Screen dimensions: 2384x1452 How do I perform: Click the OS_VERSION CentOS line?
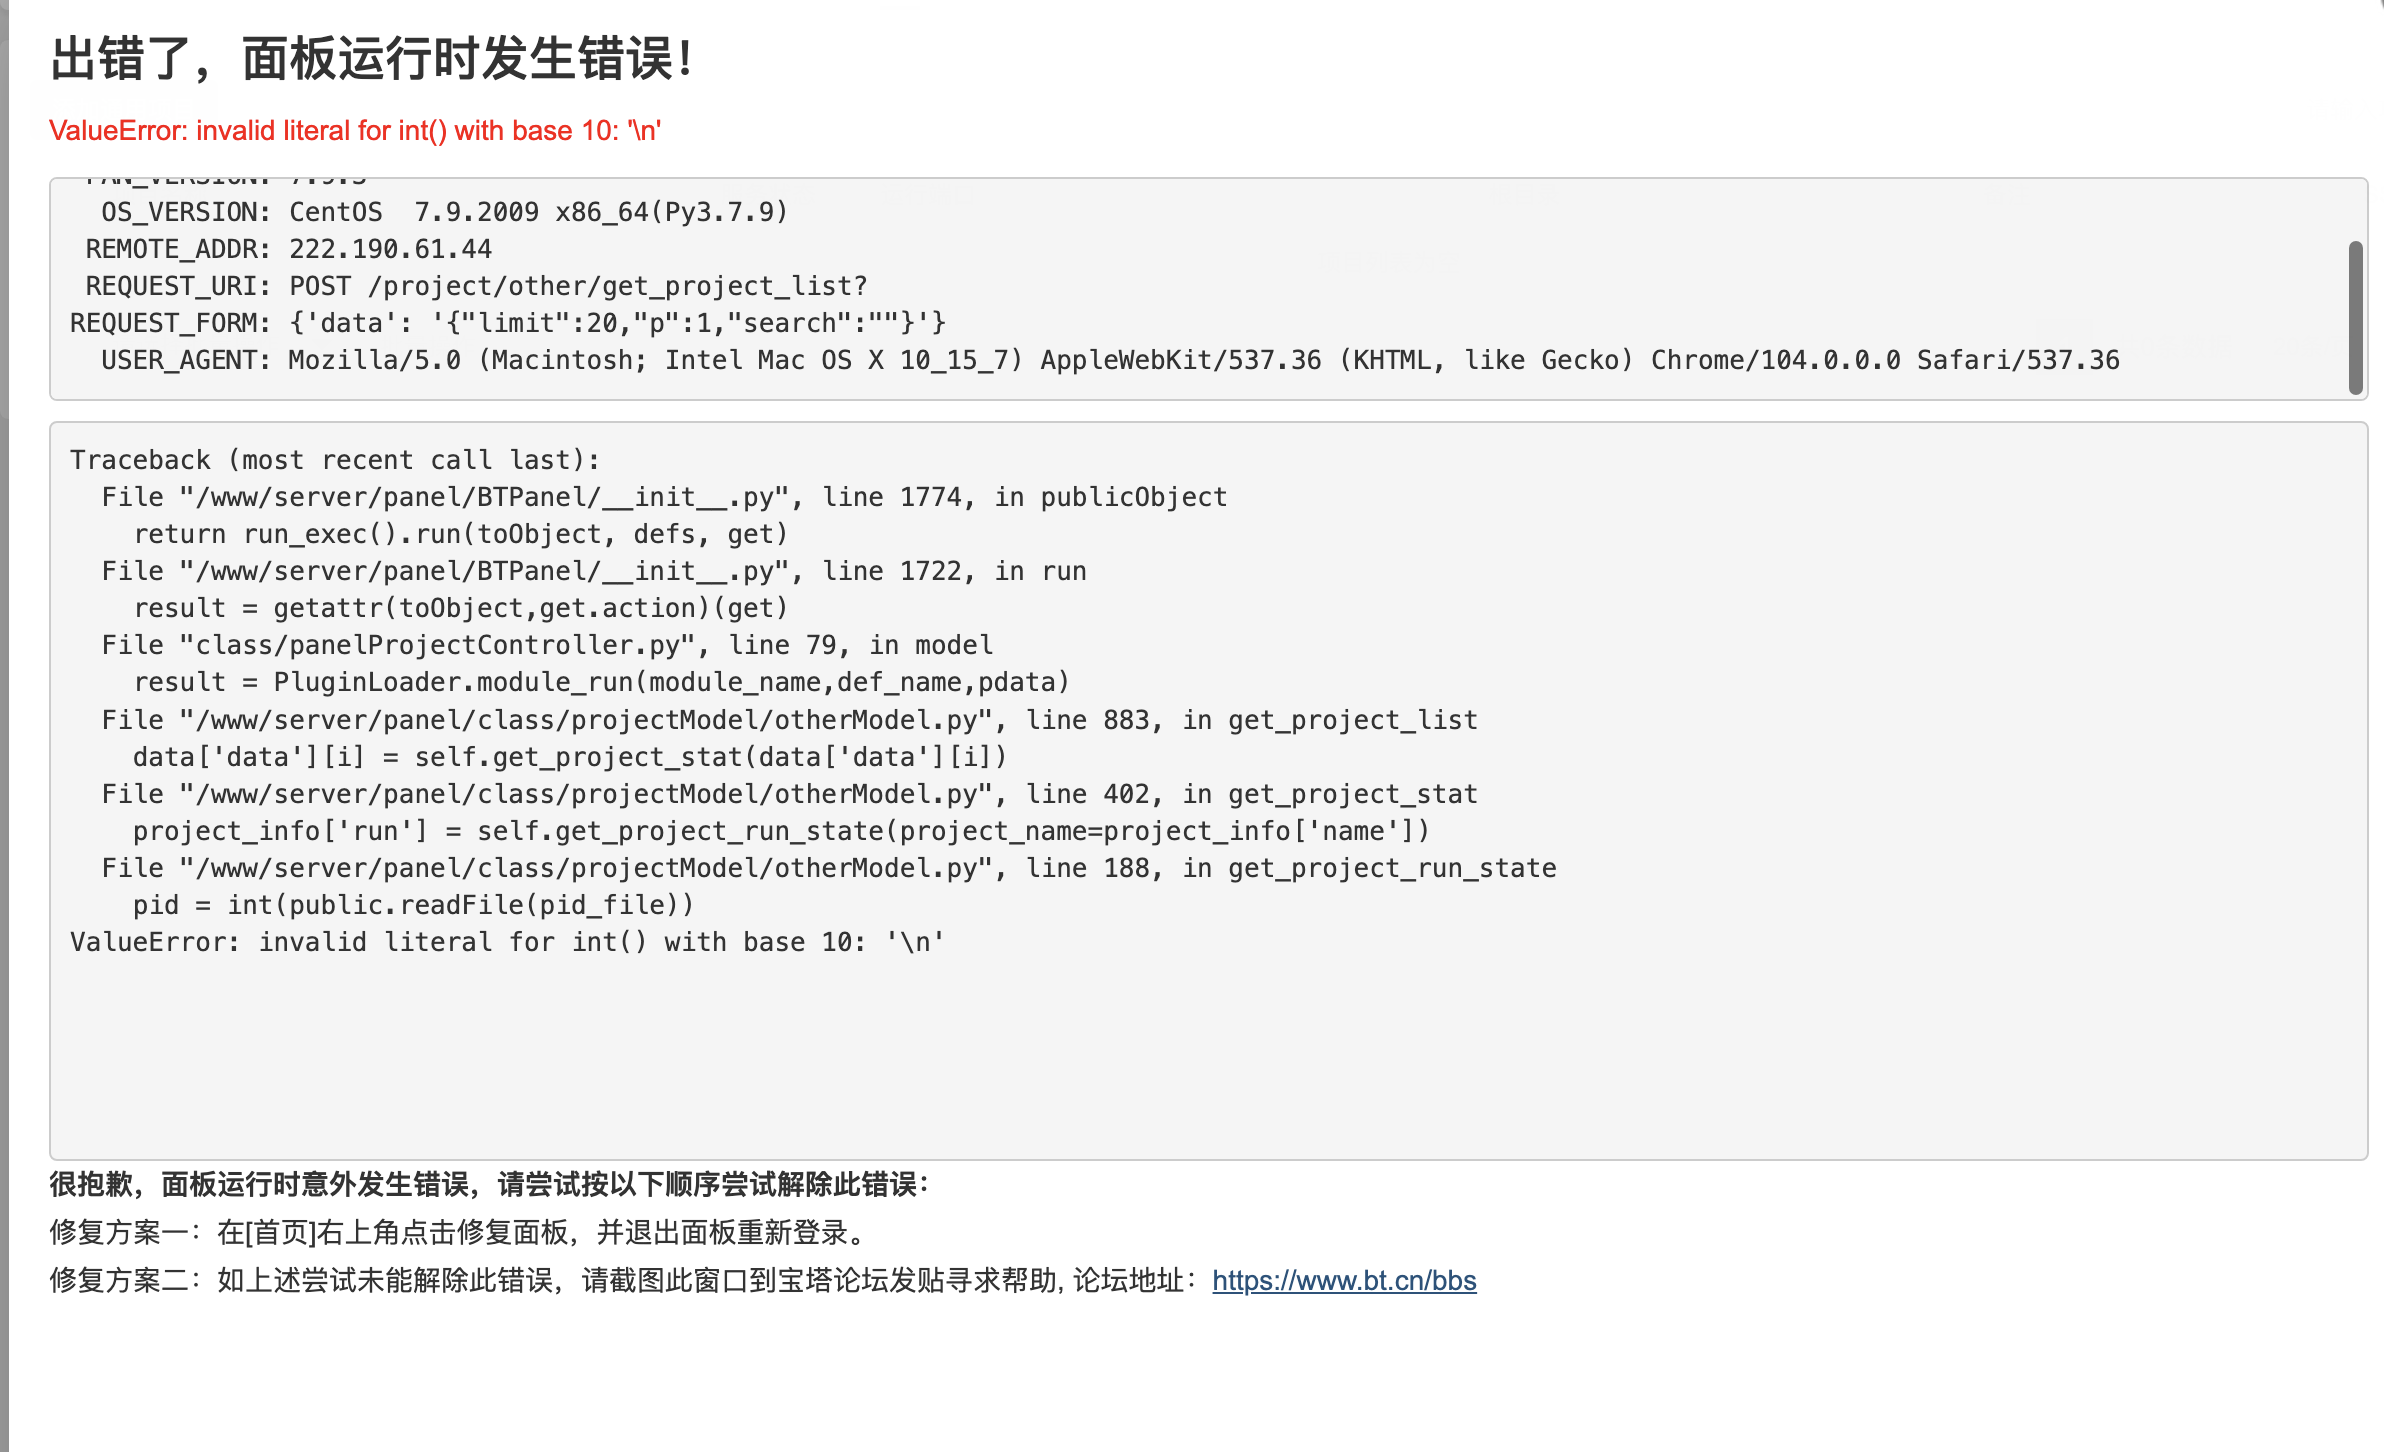point(445,212)
